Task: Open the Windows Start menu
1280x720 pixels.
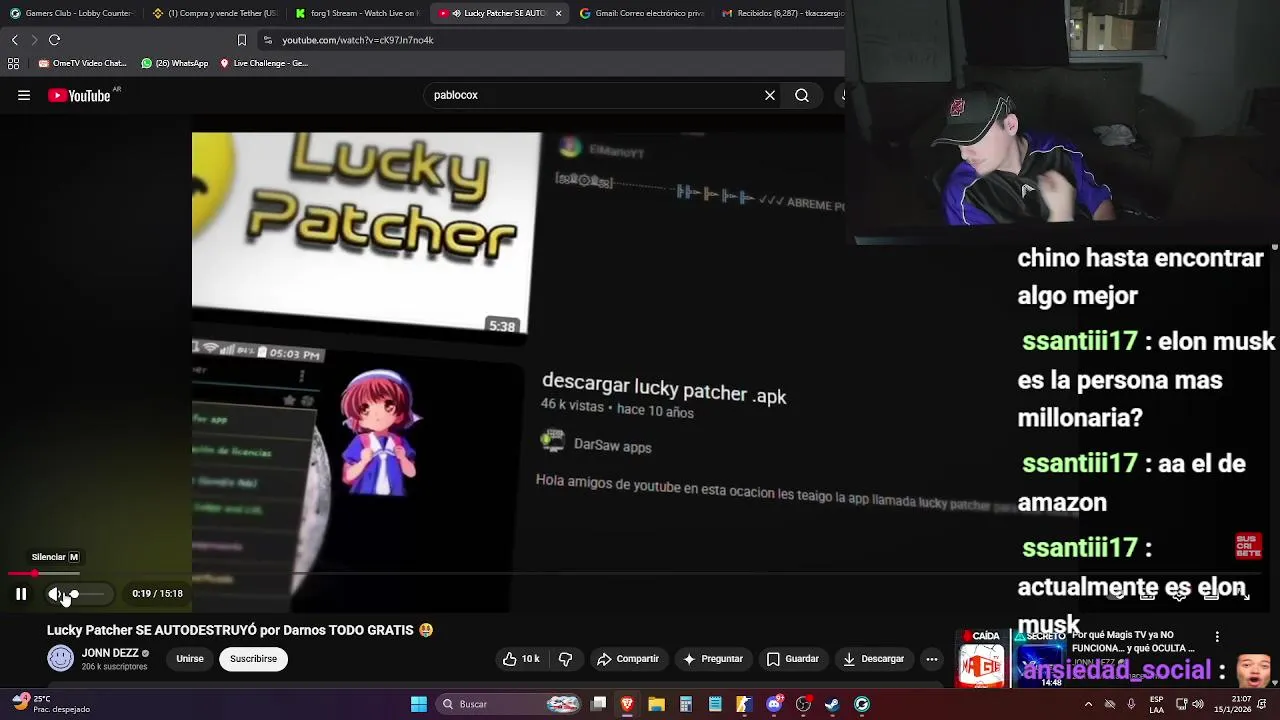Action: pos(419,704)
